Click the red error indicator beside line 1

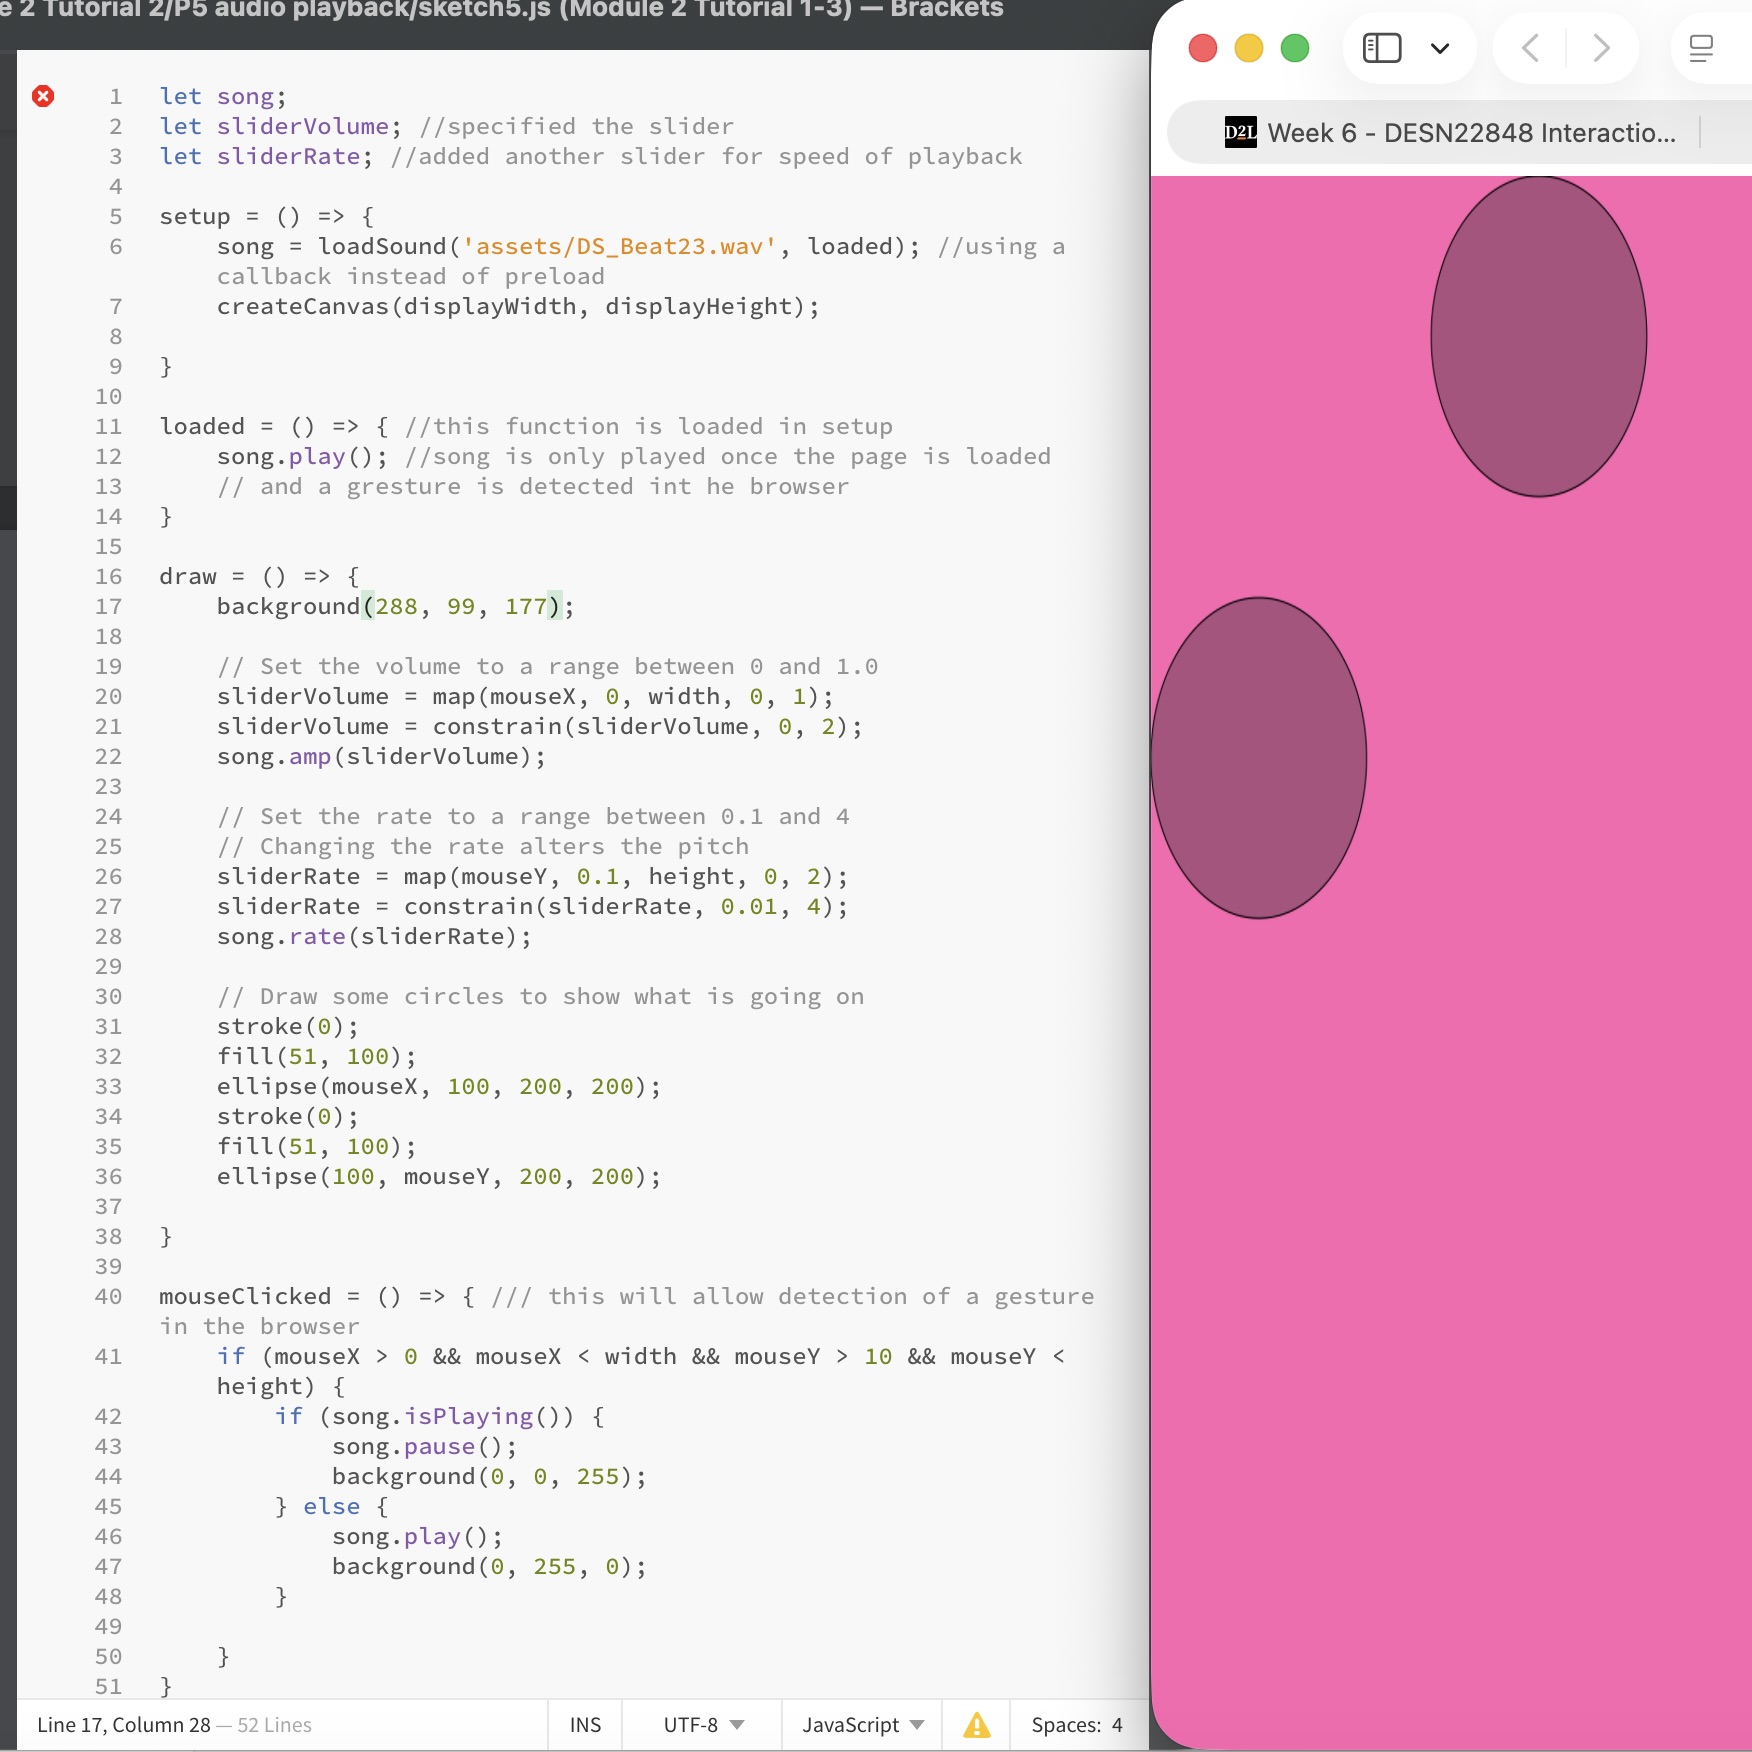(x=43, y=96)
